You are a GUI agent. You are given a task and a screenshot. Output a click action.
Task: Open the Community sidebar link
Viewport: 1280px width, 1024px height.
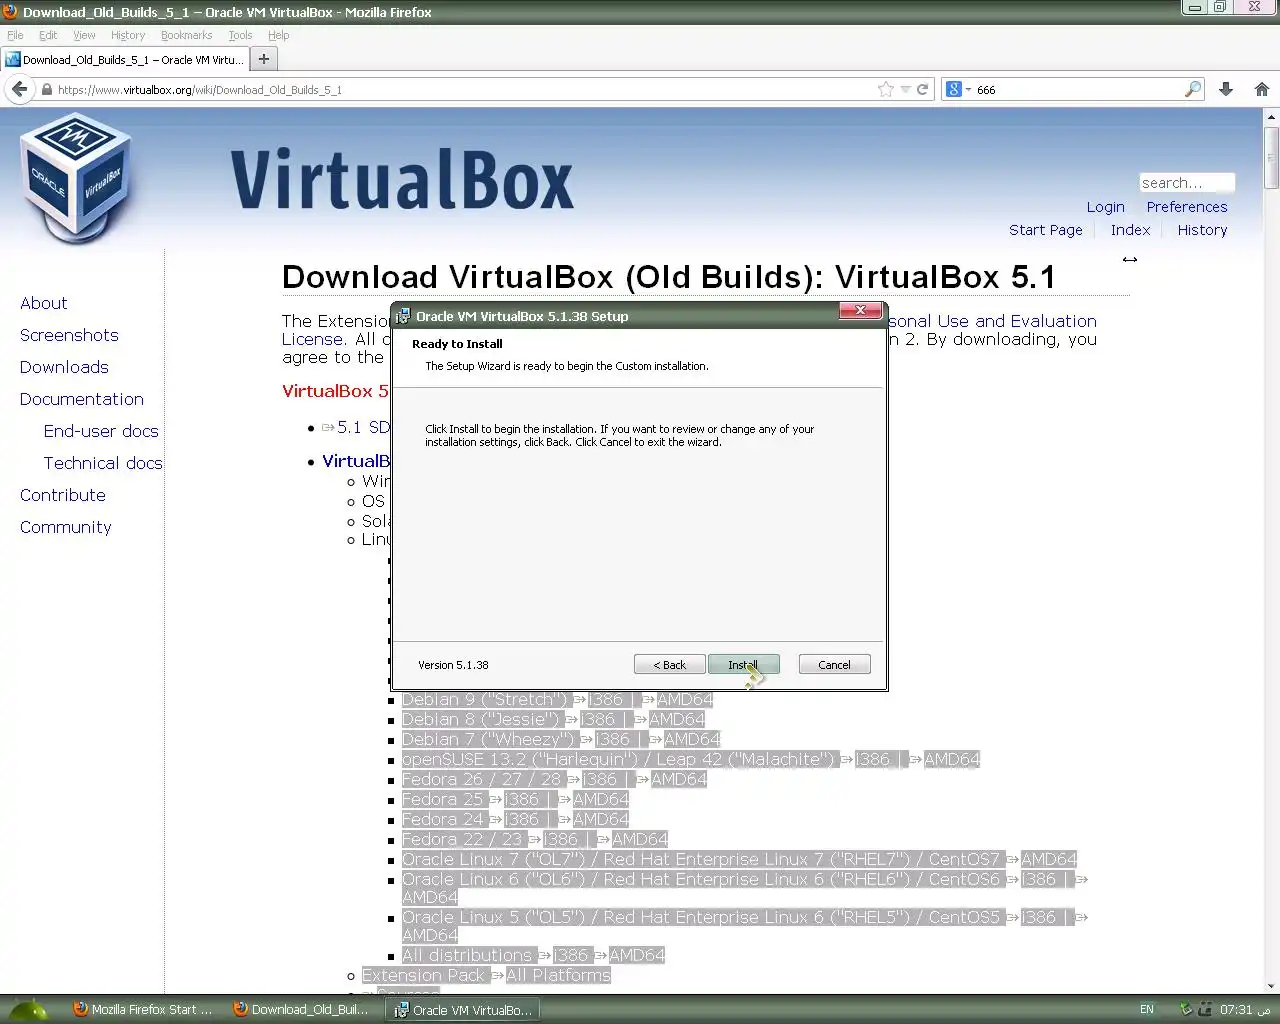66,527
